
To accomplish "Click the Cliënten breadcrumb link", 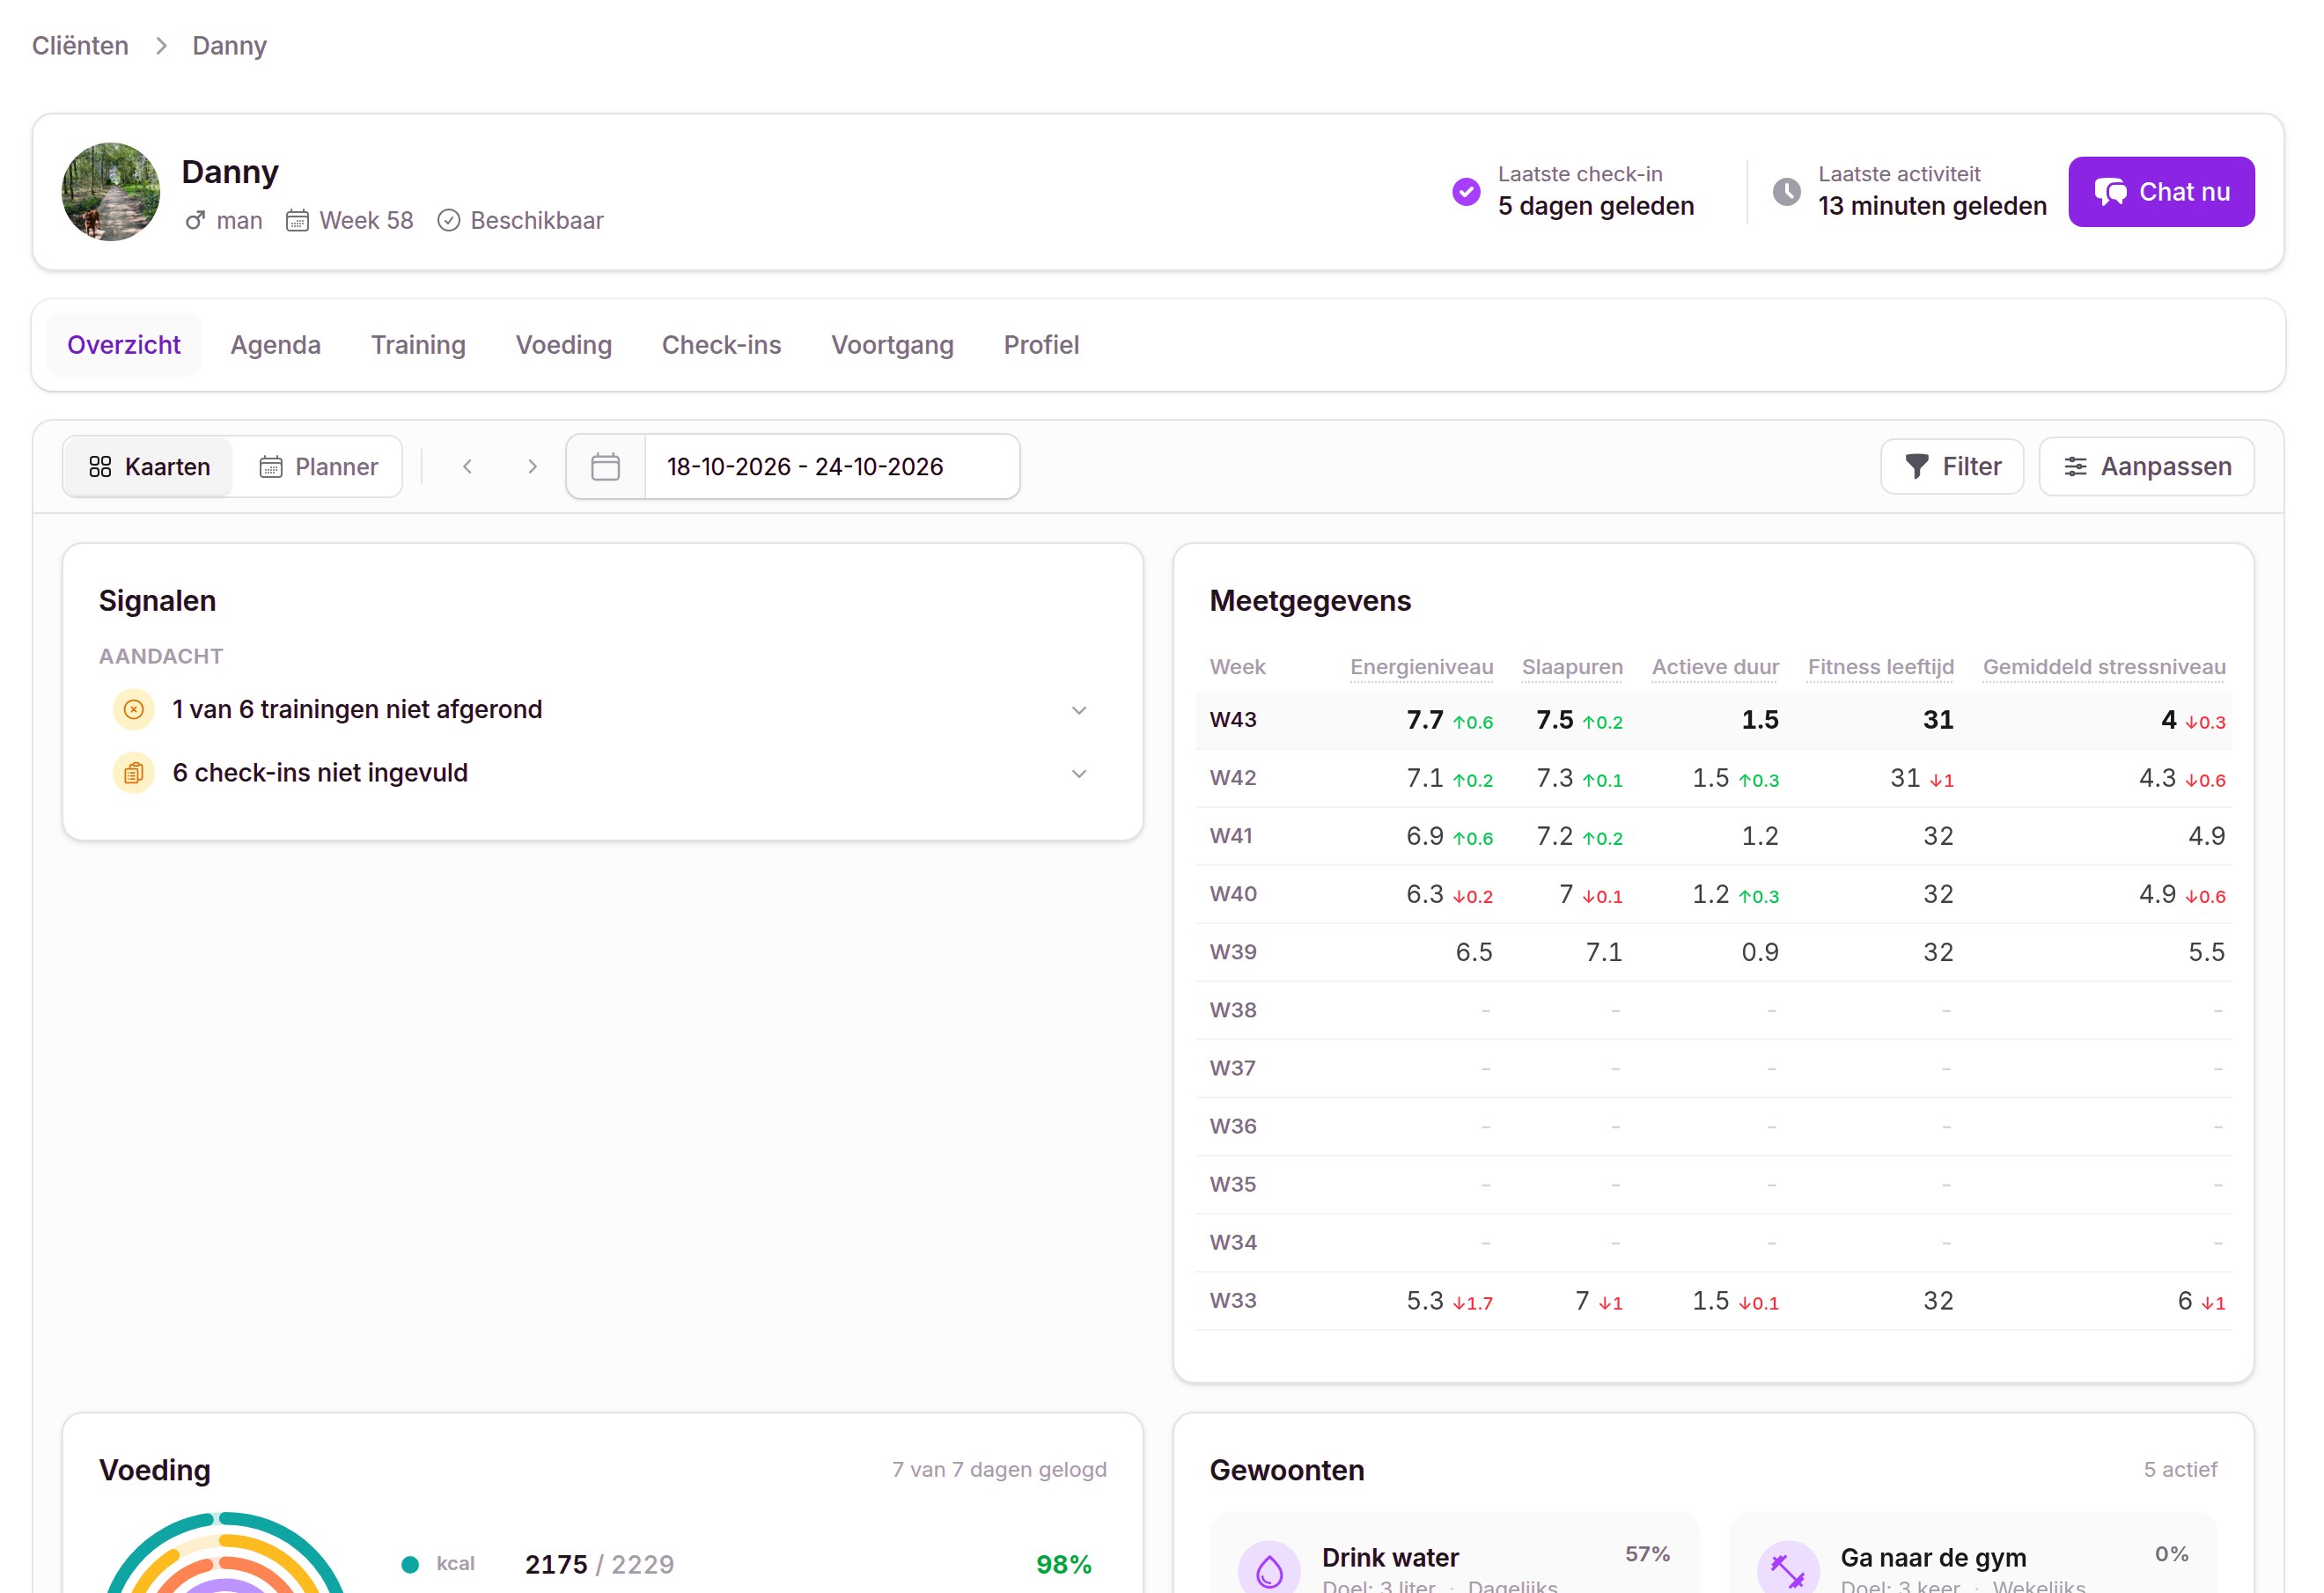I will point(80,46).
